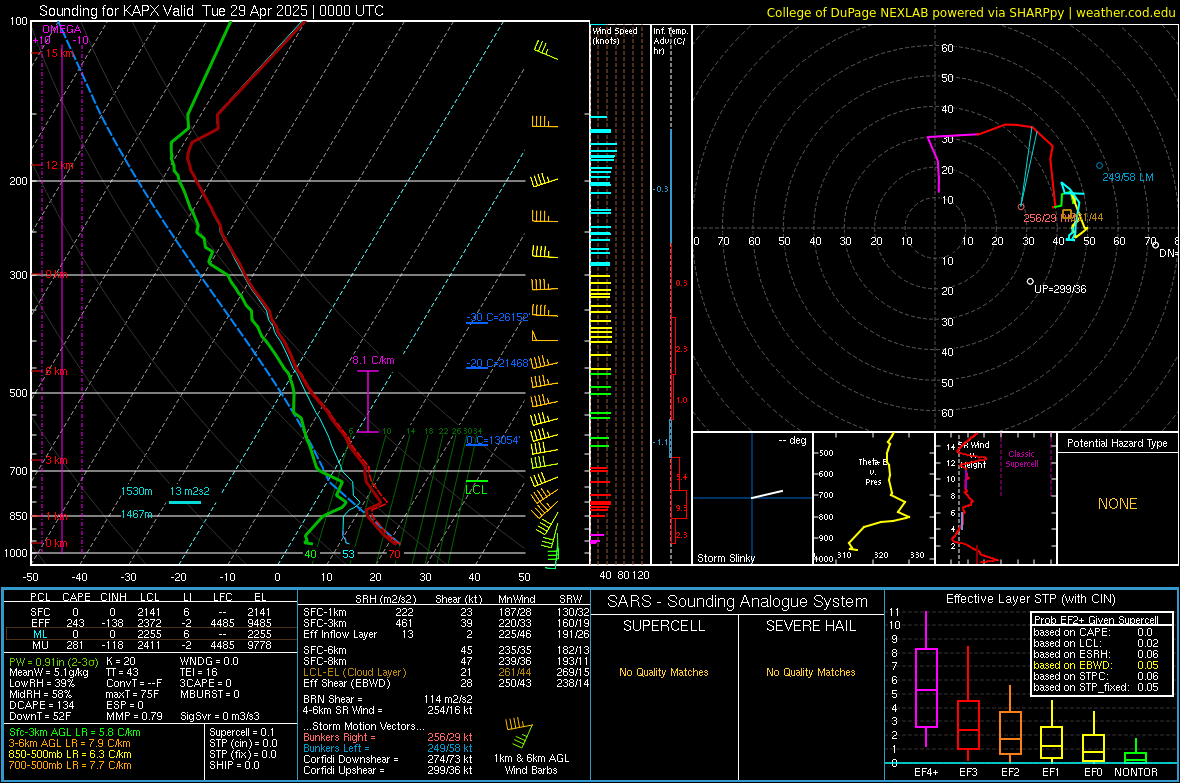The height and width of the screenshot is (783, 1180).
Task: Click the MMP = 0.79 value
Action: [135, 716]
